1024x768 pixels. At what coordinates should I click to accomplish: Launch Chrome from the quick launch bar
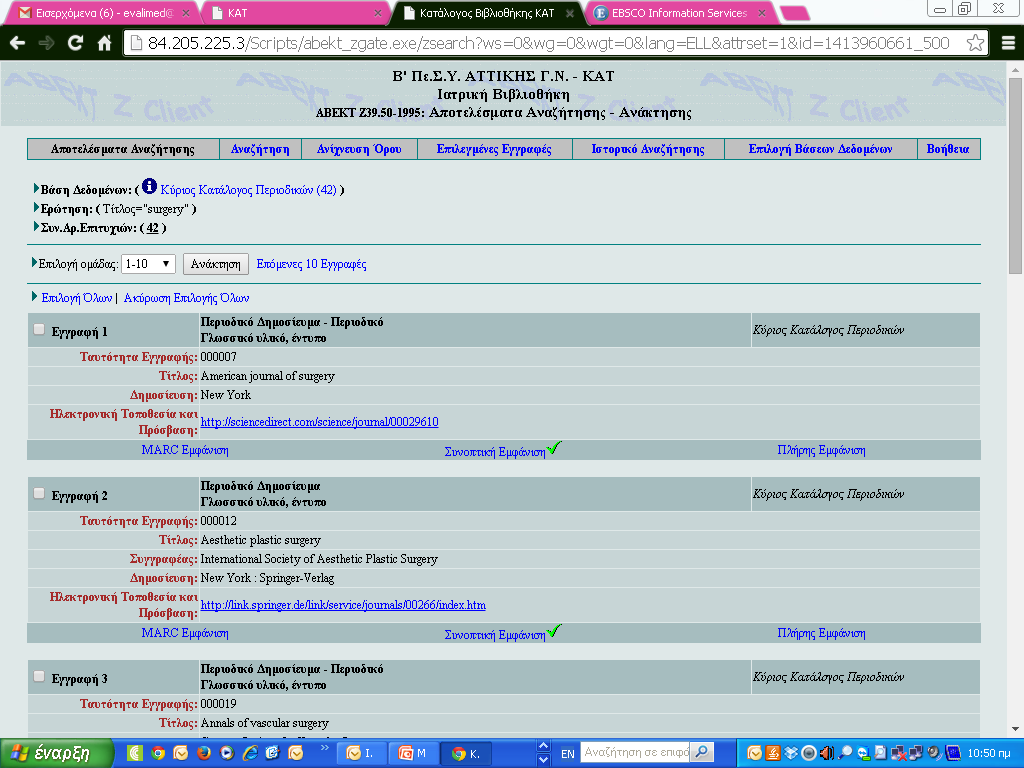click(157, 753)
